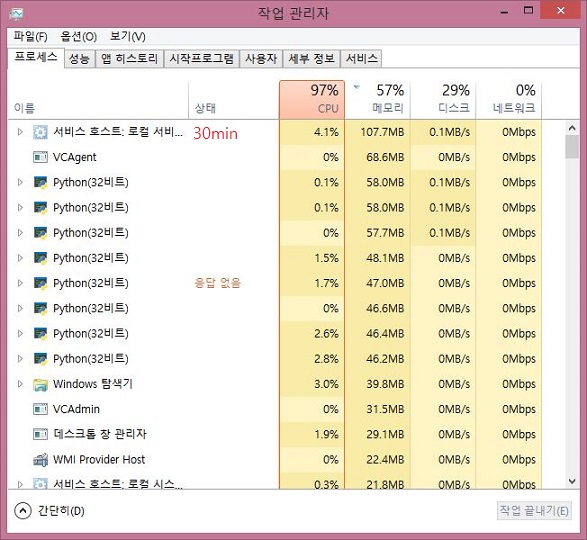587x540 pixels.
Task: Select the 프로세스 tab
Action: (x=36, y=58)
